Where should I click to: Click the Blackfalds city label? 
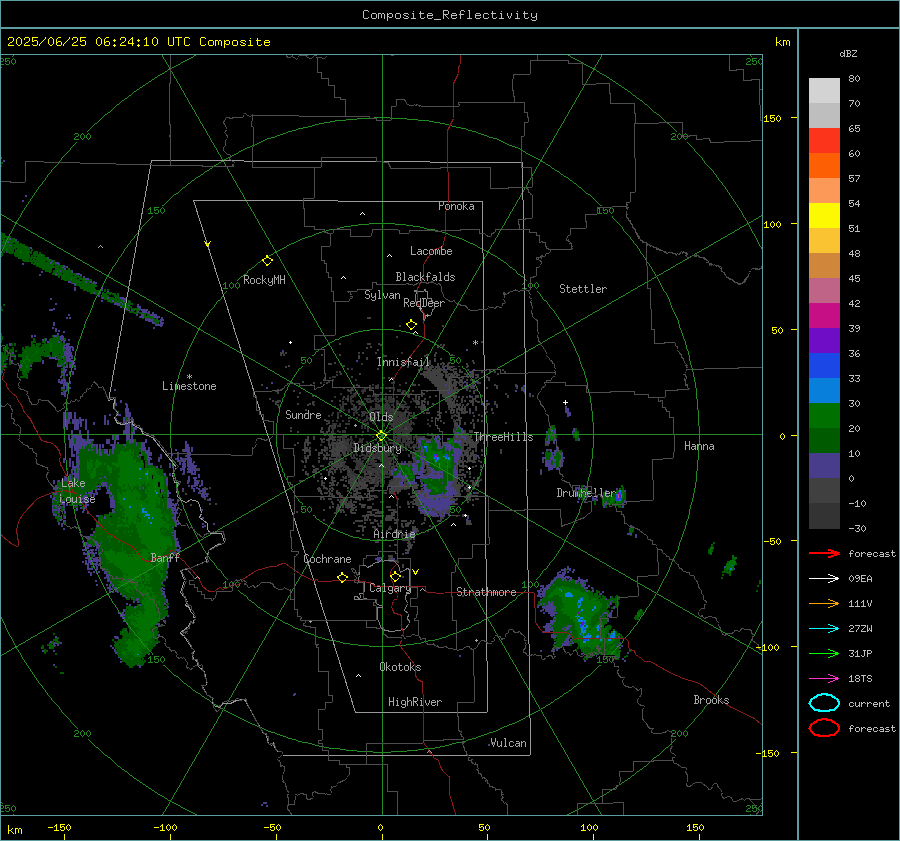(425, 277)
